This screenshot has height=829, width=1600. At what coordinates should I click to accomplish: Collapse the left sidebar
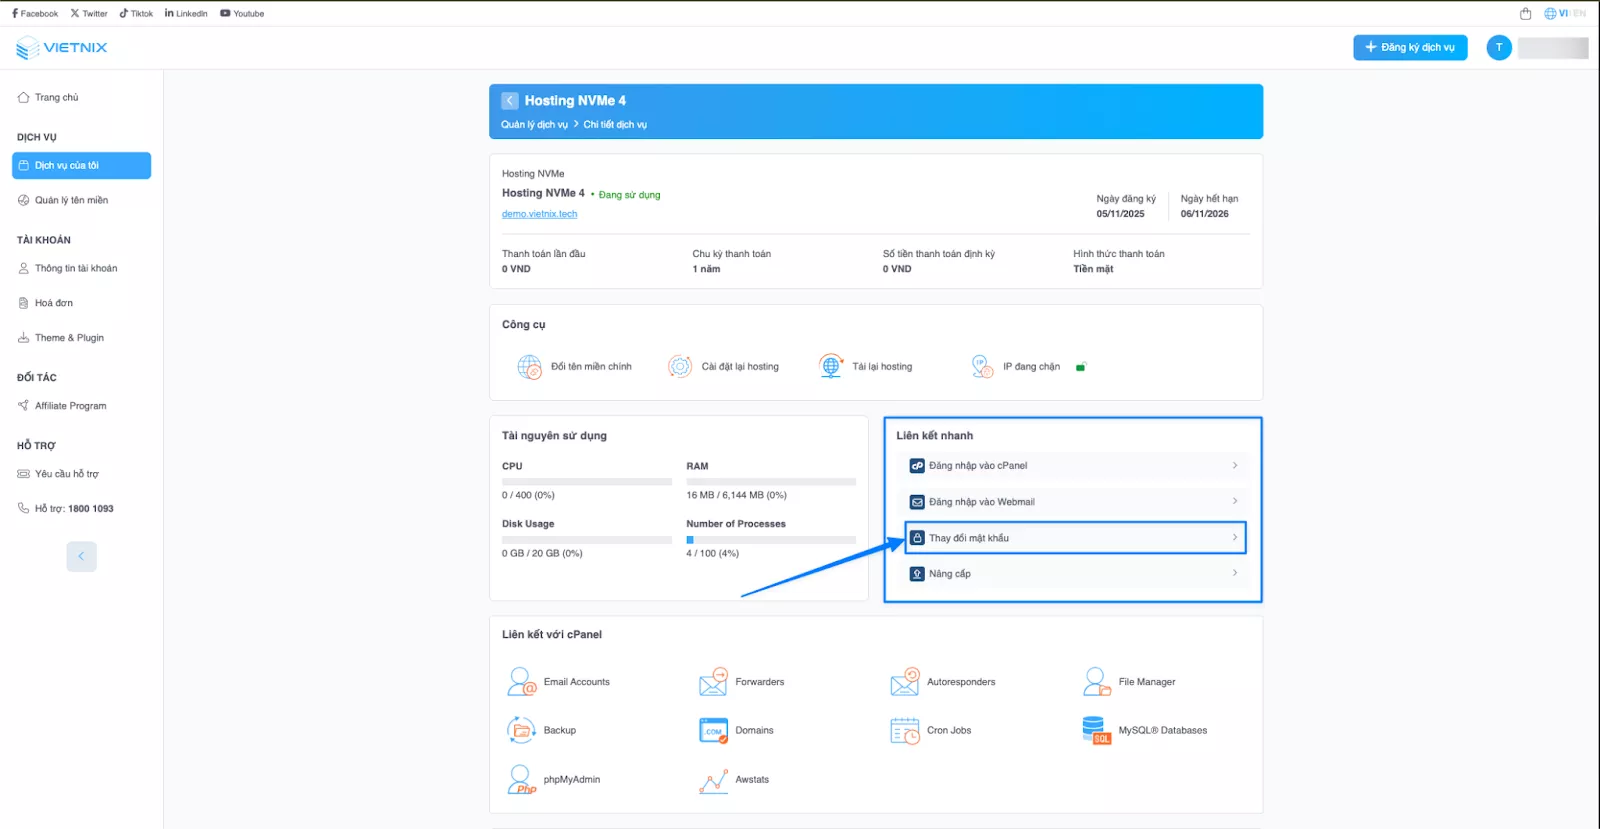pos(81,556)
